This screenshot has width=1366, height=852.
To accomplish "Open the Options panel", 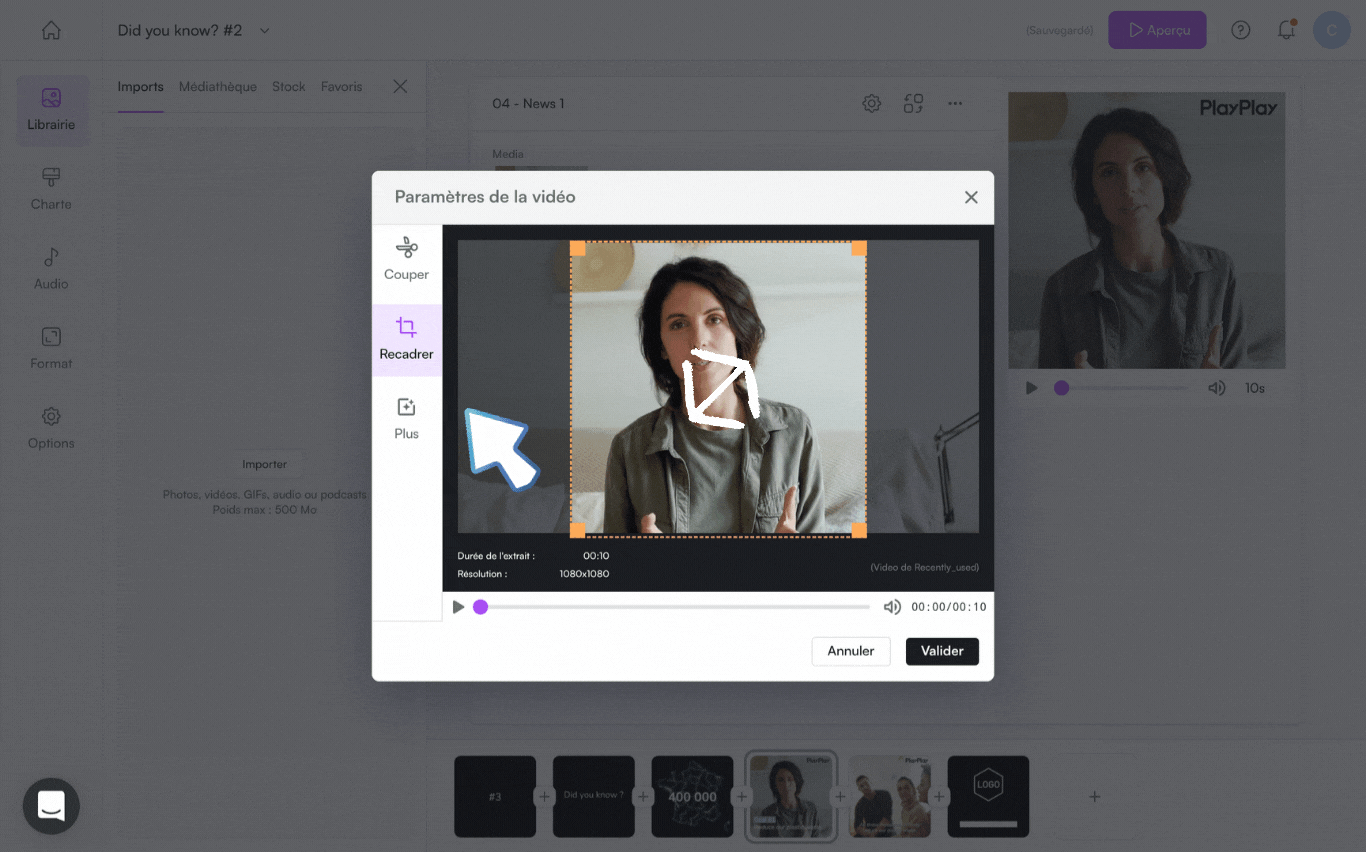I will click(x=51, y=428).
